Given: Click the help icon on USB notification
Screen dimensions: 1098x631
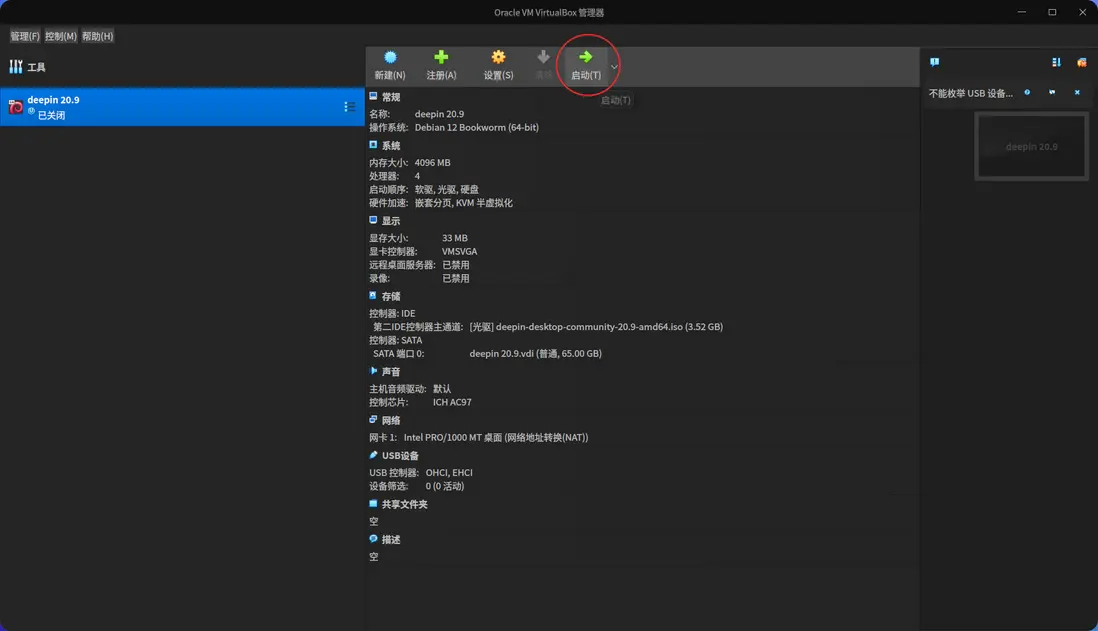Looking at the screenshot, I should tap(1027, 92).
